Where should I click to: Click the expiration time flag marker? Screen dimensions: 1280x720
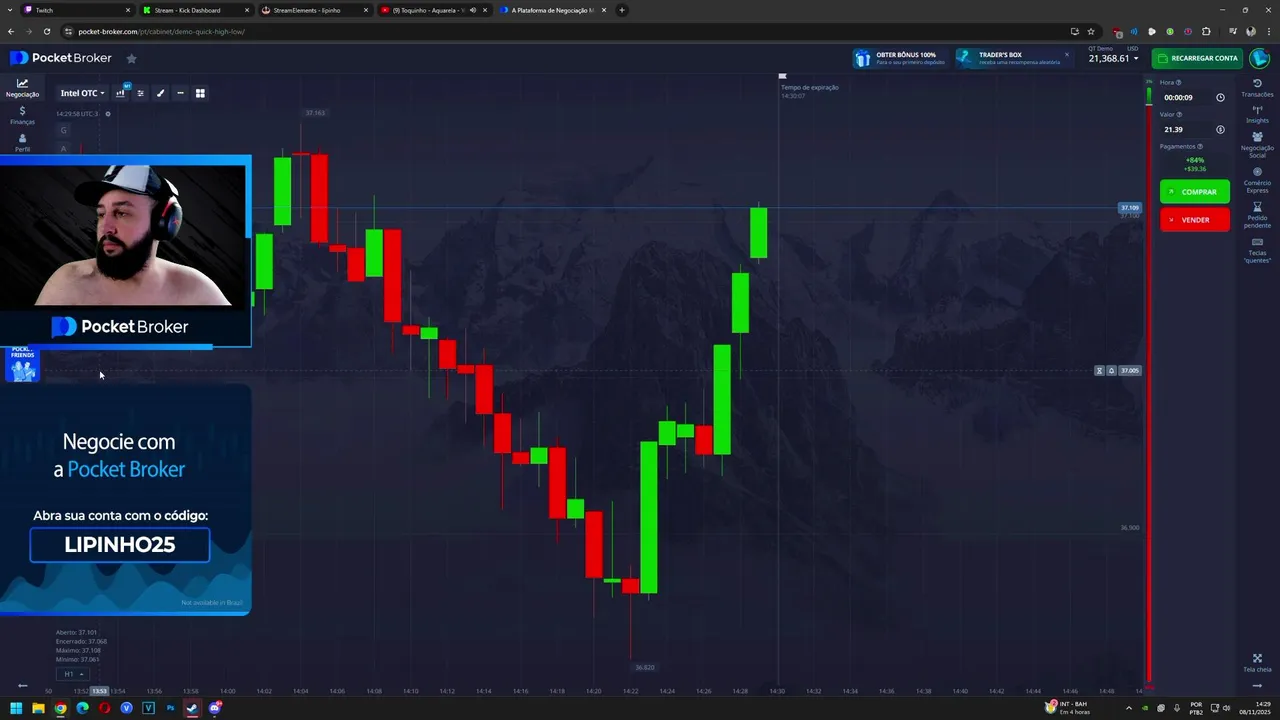click(783, 76)
